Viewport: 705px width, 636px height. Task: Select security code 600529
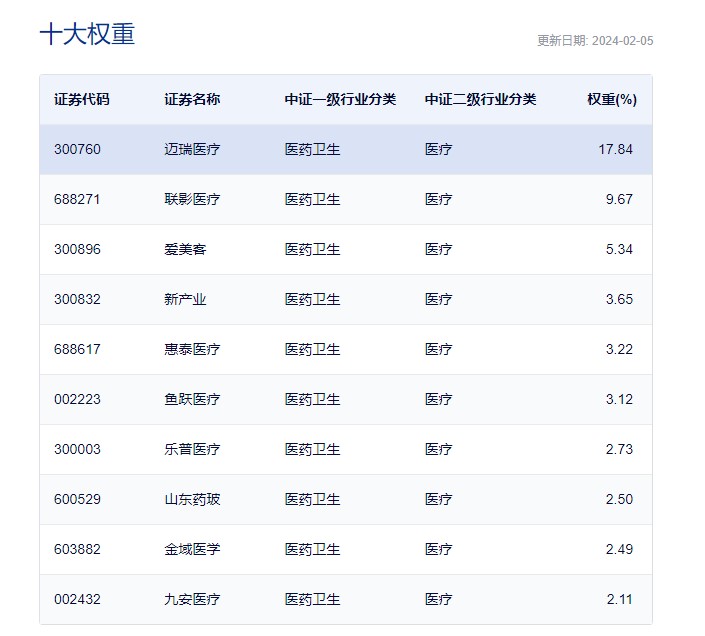point(77,499)
